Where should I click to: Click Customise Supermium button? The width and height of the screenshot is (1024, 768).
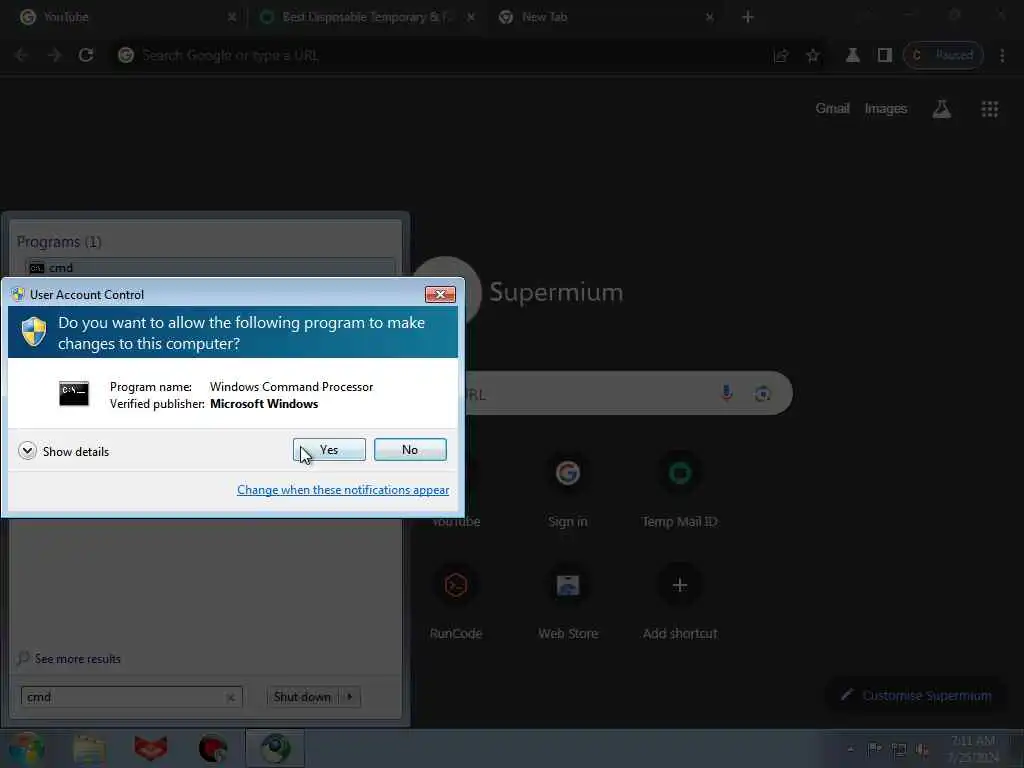918,696
